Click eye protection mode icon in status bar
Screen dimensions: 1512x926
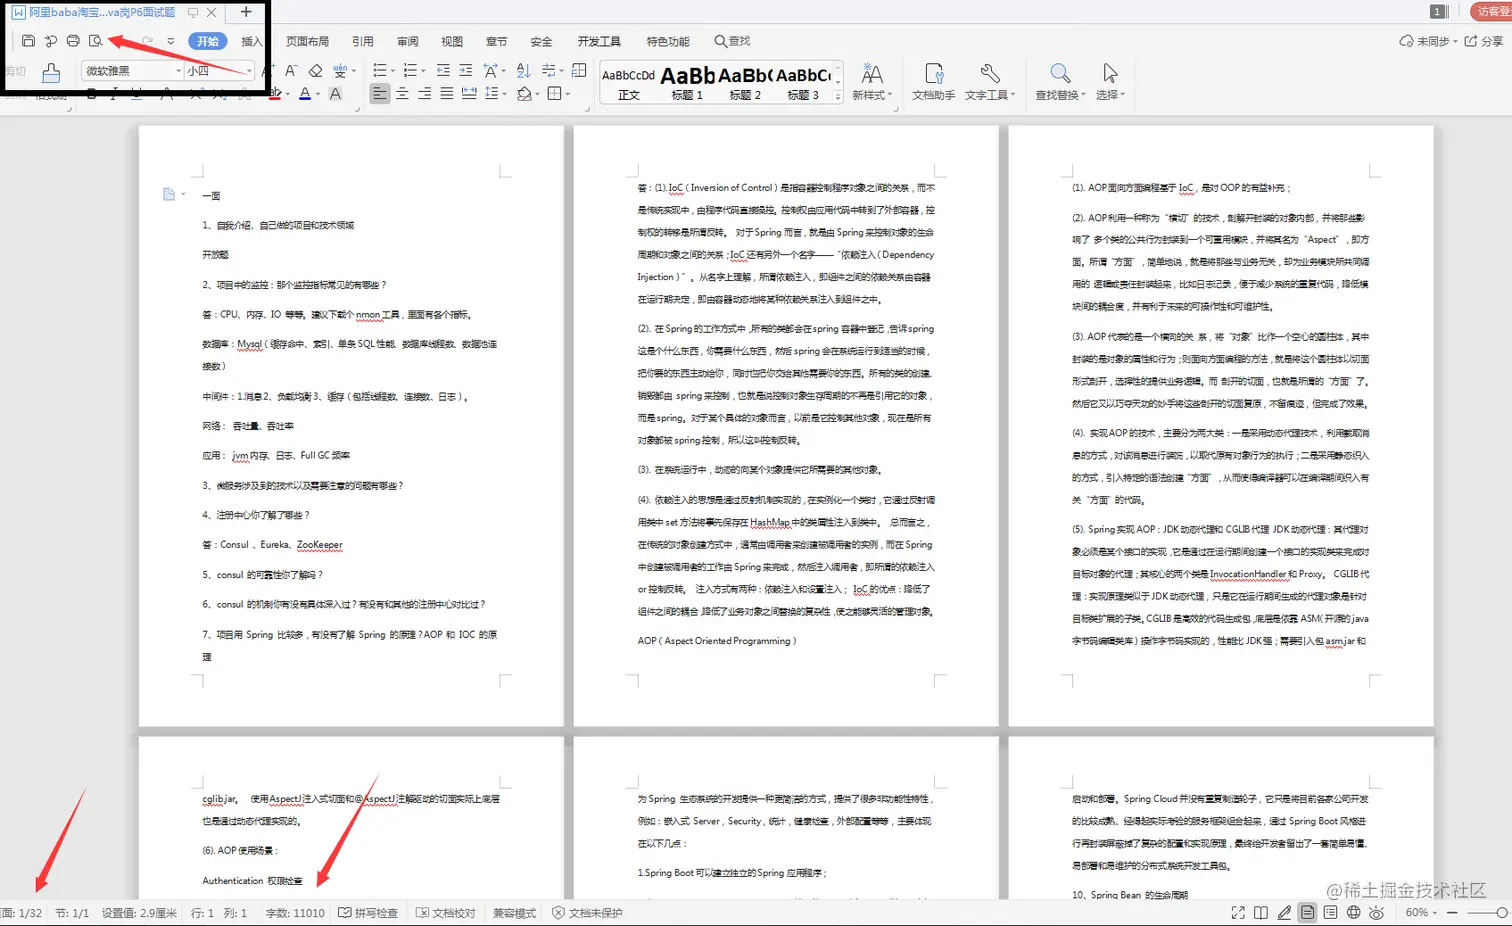coord(1377,913)
